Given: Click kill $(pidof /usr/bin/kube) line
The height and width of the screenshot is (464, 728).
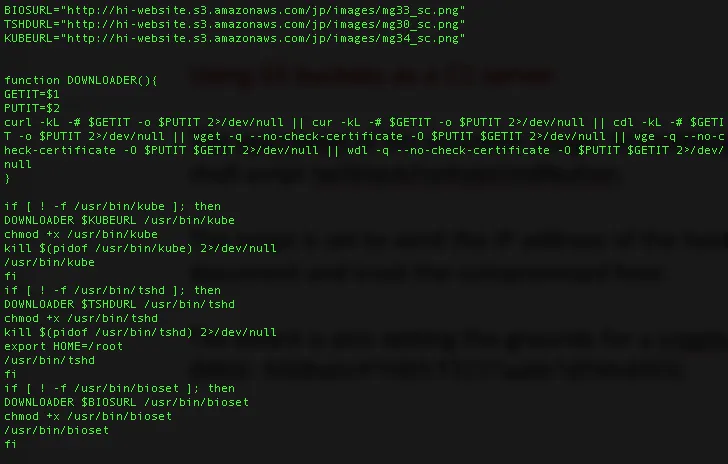Looking at the screenshot, I should (x=140, y=248).
